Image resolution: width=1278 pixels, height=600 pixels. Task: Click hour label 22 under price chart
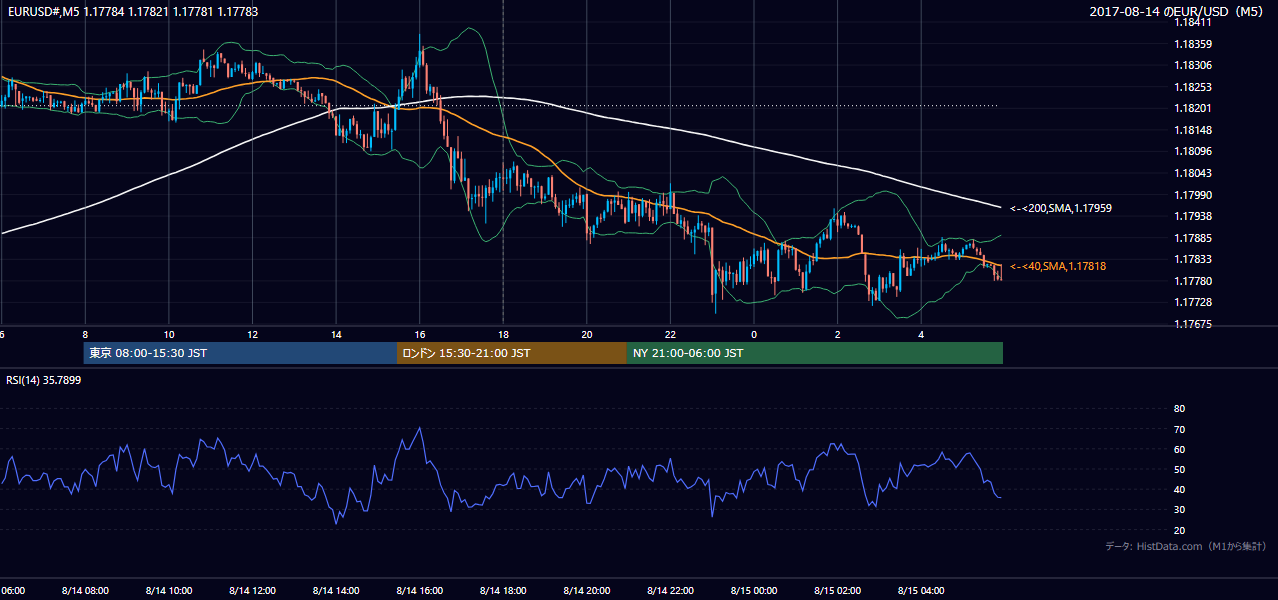coord(670,334)
